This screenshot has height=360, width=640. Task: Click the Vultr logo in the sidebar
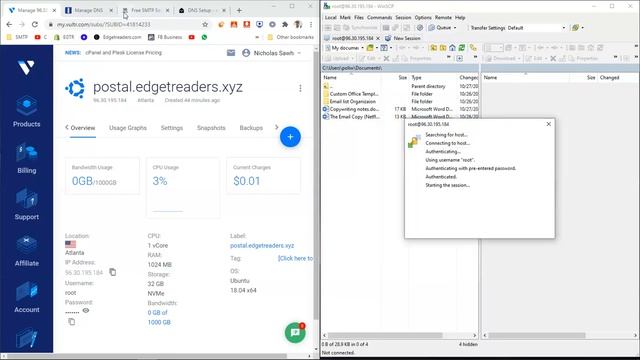[x=26, y=67]
